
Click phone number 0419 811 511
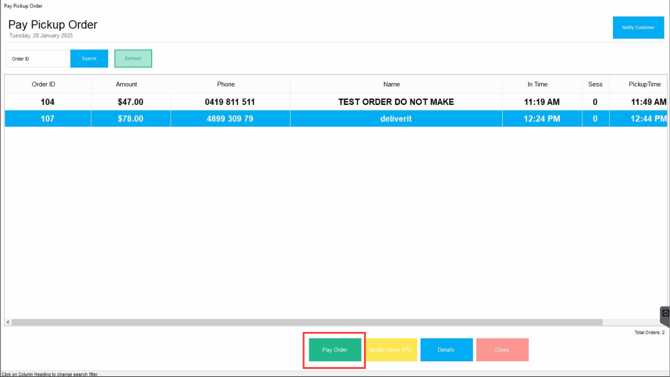(230, 102)
